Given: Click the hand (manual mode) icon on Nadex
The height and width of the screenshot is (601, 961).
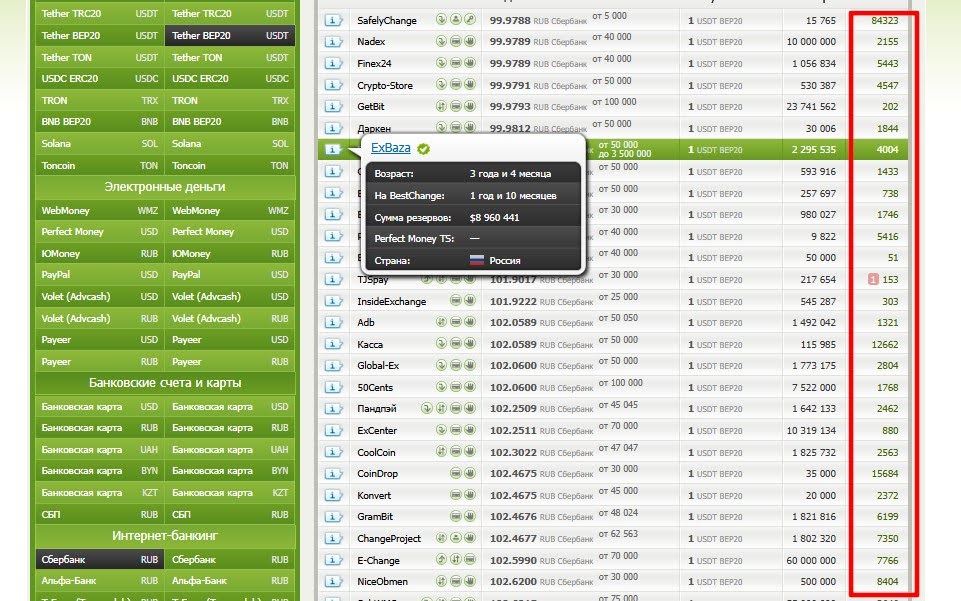Looking at the screenshot, I should (470, 41).
